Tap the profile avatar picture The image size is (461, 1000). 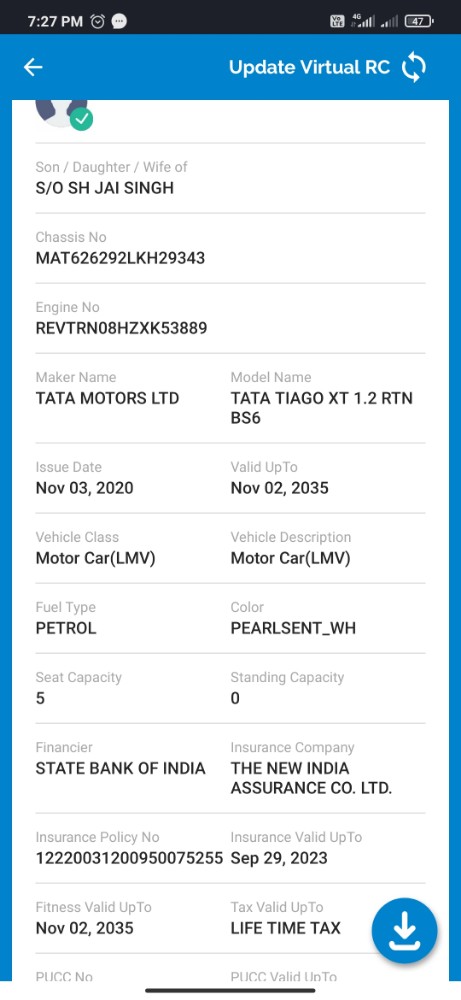coord(61,113)
